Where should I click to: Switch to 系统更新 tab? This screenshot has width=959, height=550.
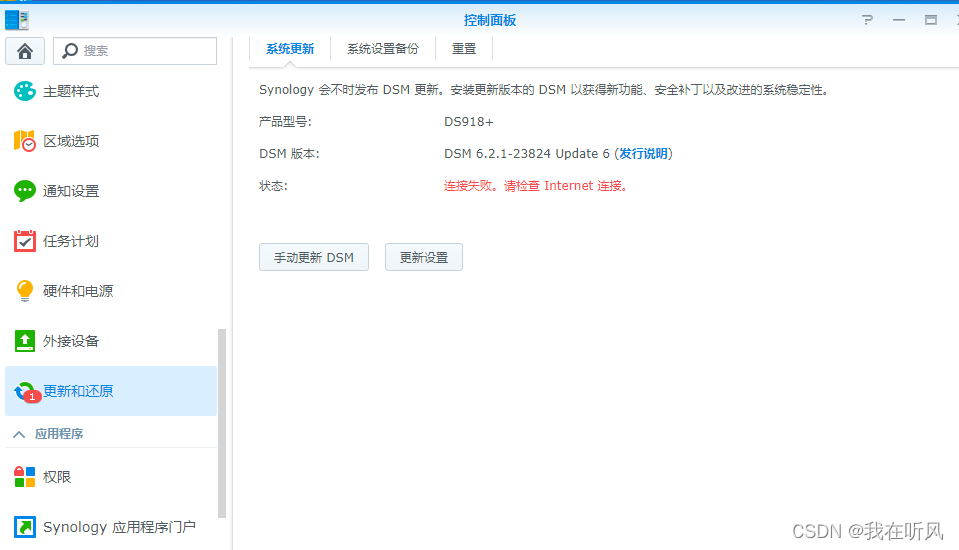coord(290,49)
